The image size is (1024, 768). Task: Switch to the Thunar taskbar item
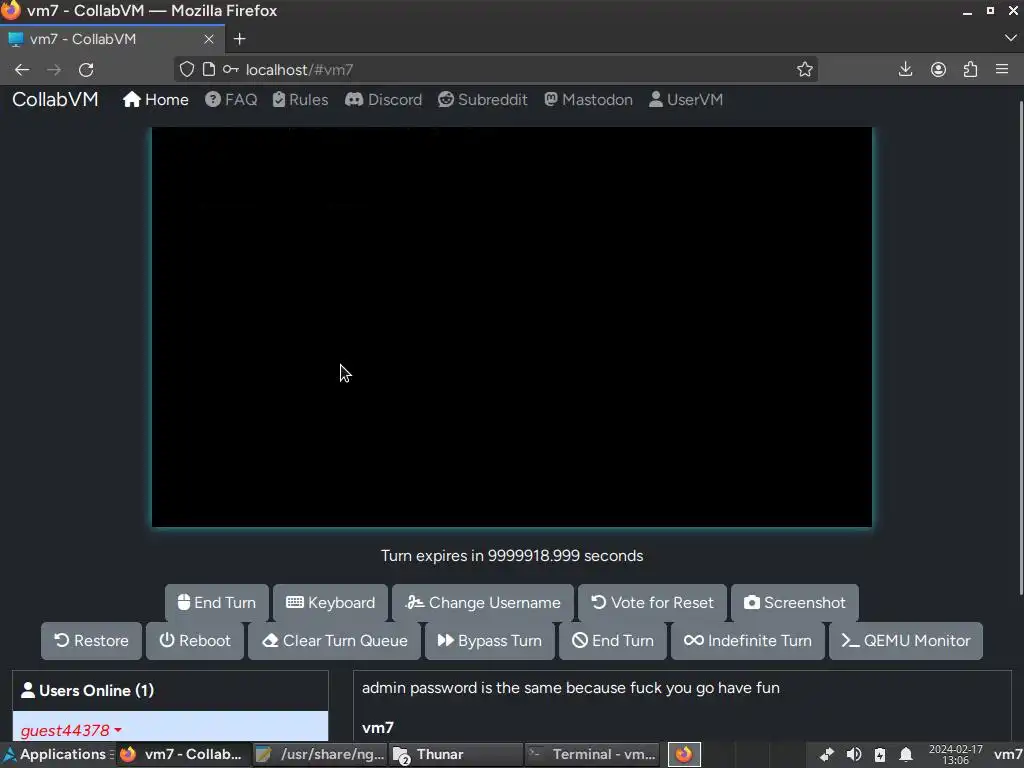(x=455, y=754)
